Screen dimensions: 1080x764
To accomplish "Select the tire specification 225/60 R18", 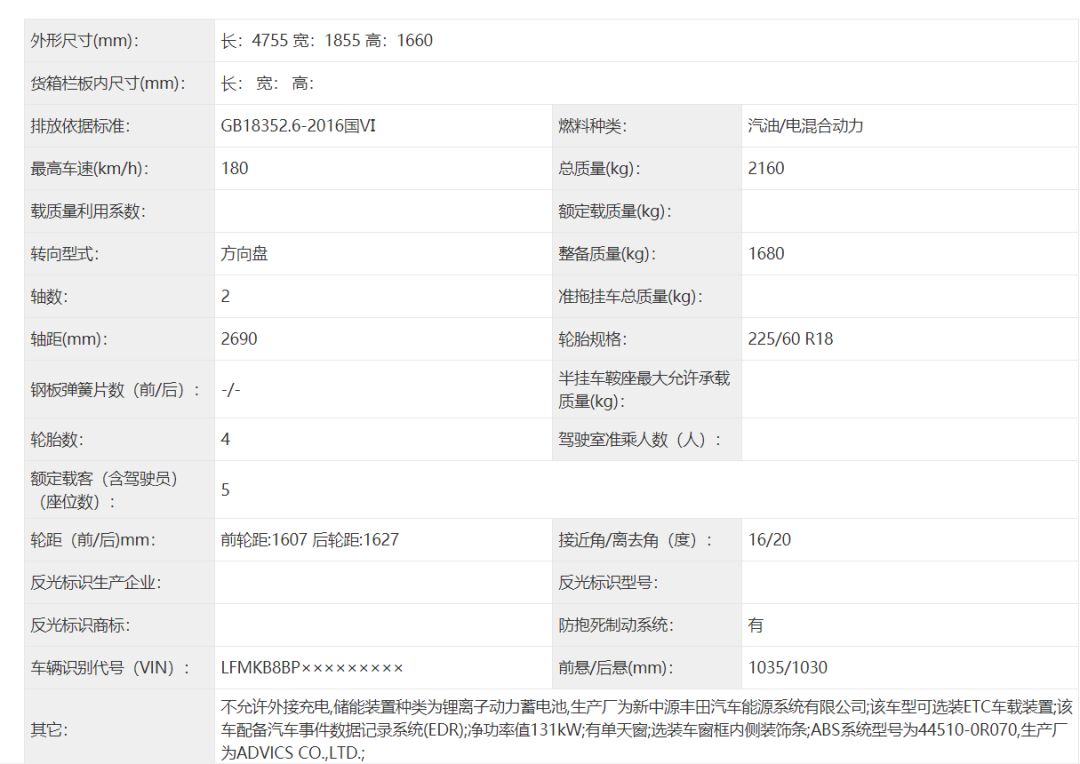I will point(790,339).
